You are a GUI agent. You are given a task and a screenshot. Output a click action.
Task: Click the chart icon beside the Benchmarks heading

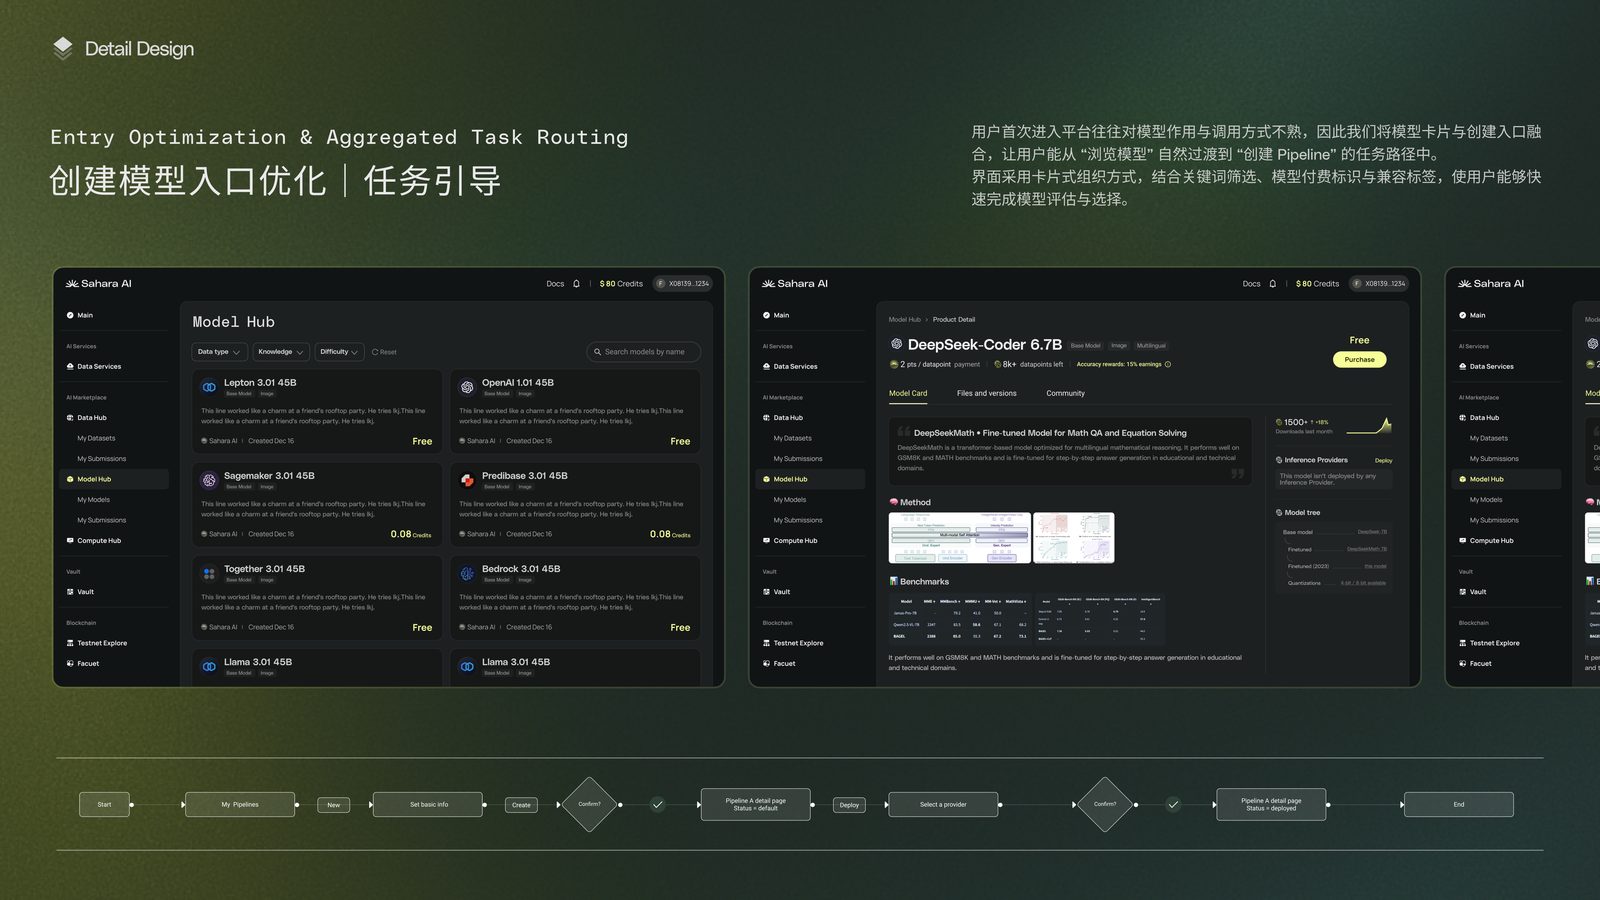point(893,581)
